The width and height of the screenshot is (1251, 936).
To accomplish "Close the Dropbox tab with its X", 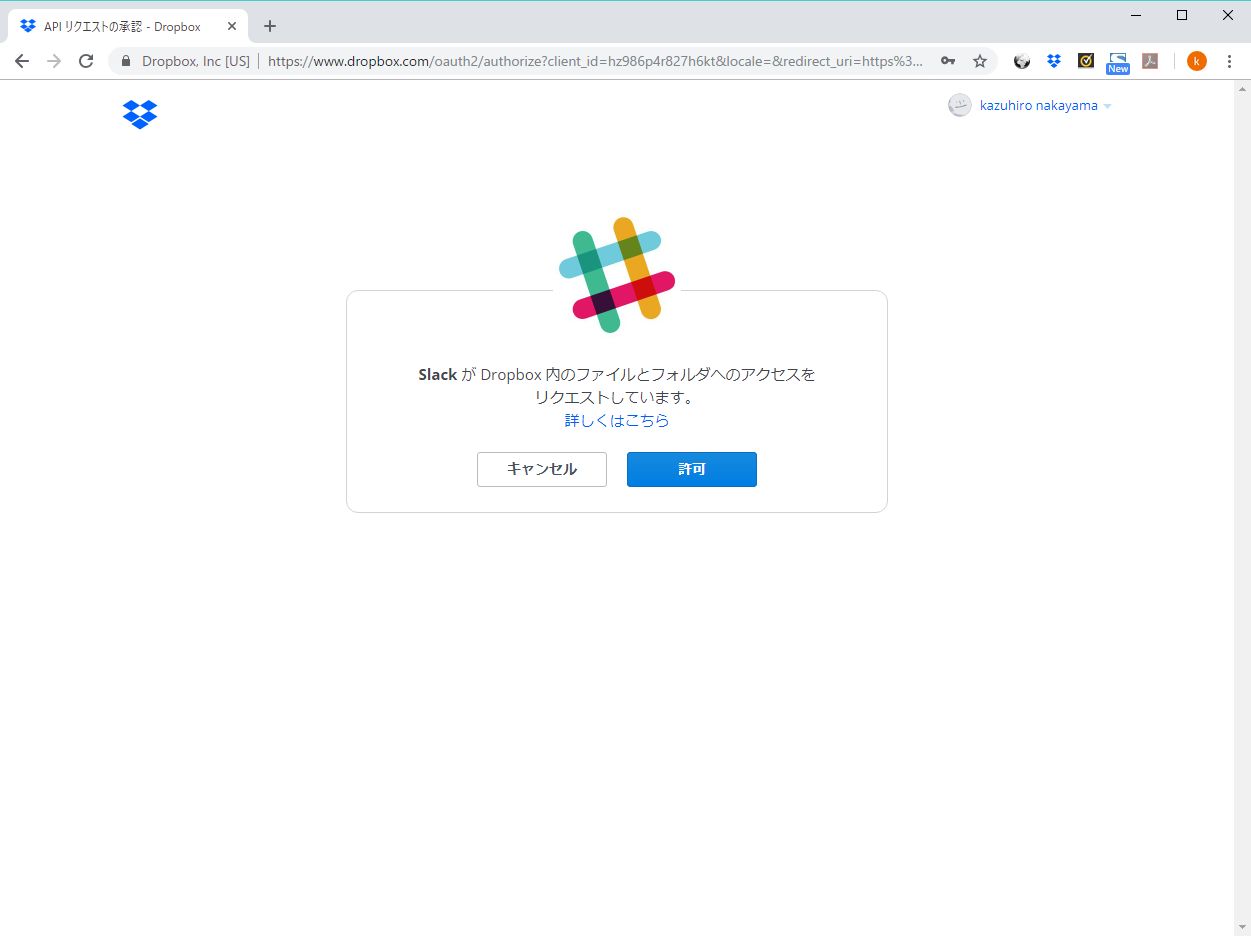I will (232, 26).
